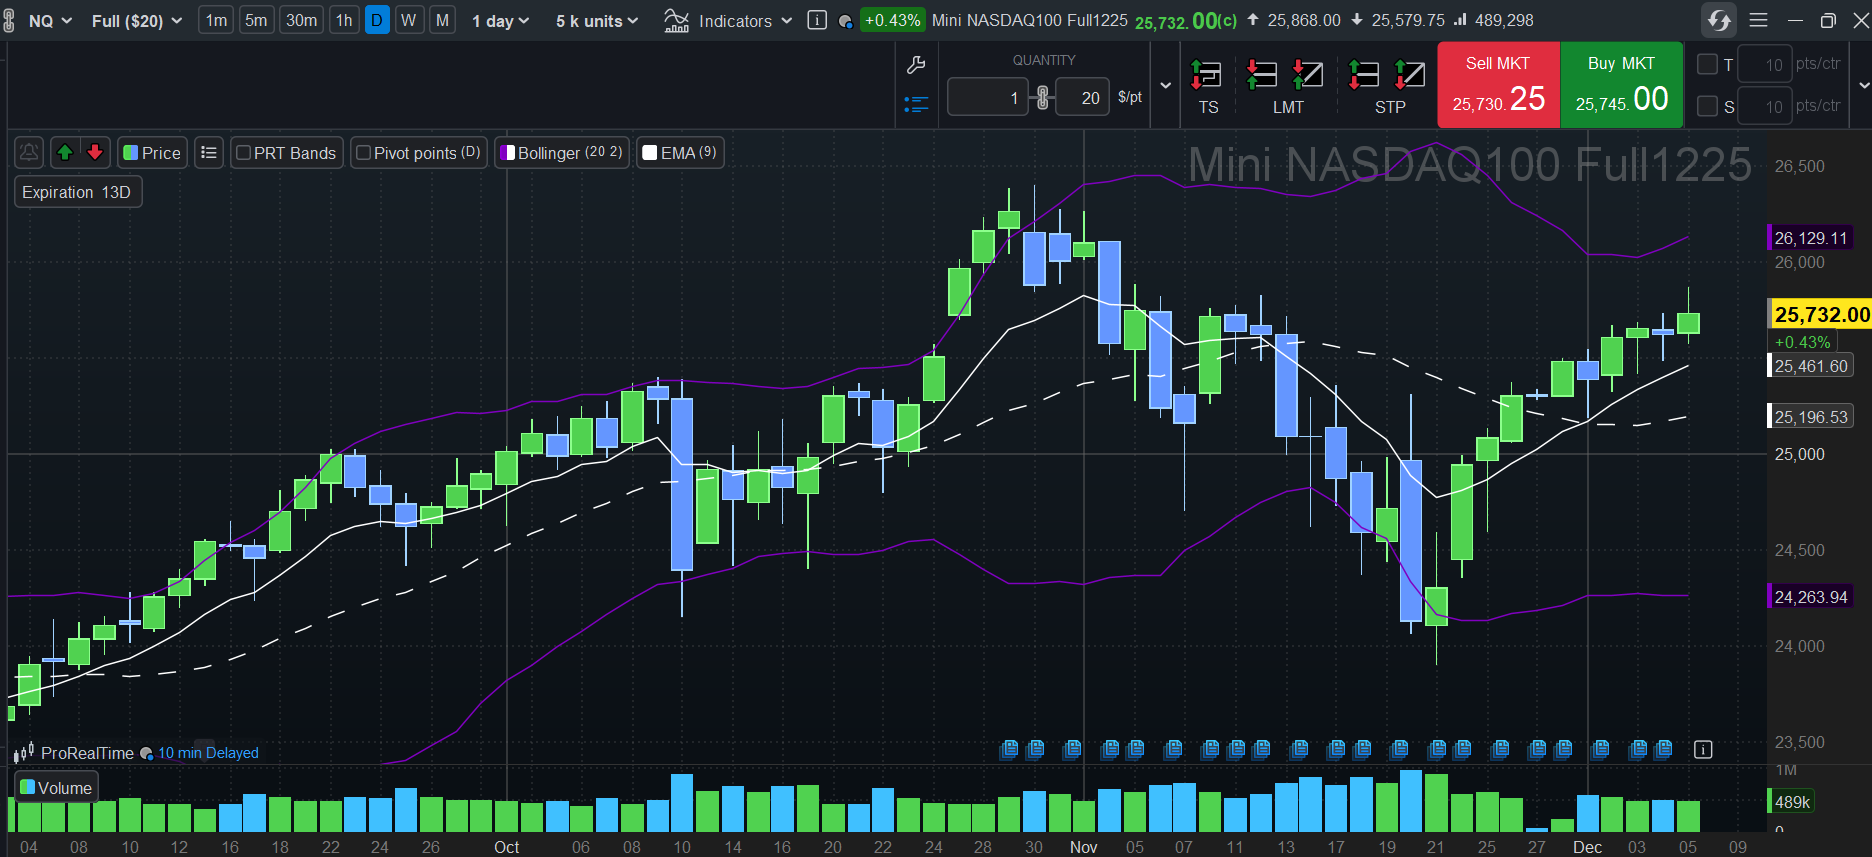Select the W weekly timeframe

point(409,20)
